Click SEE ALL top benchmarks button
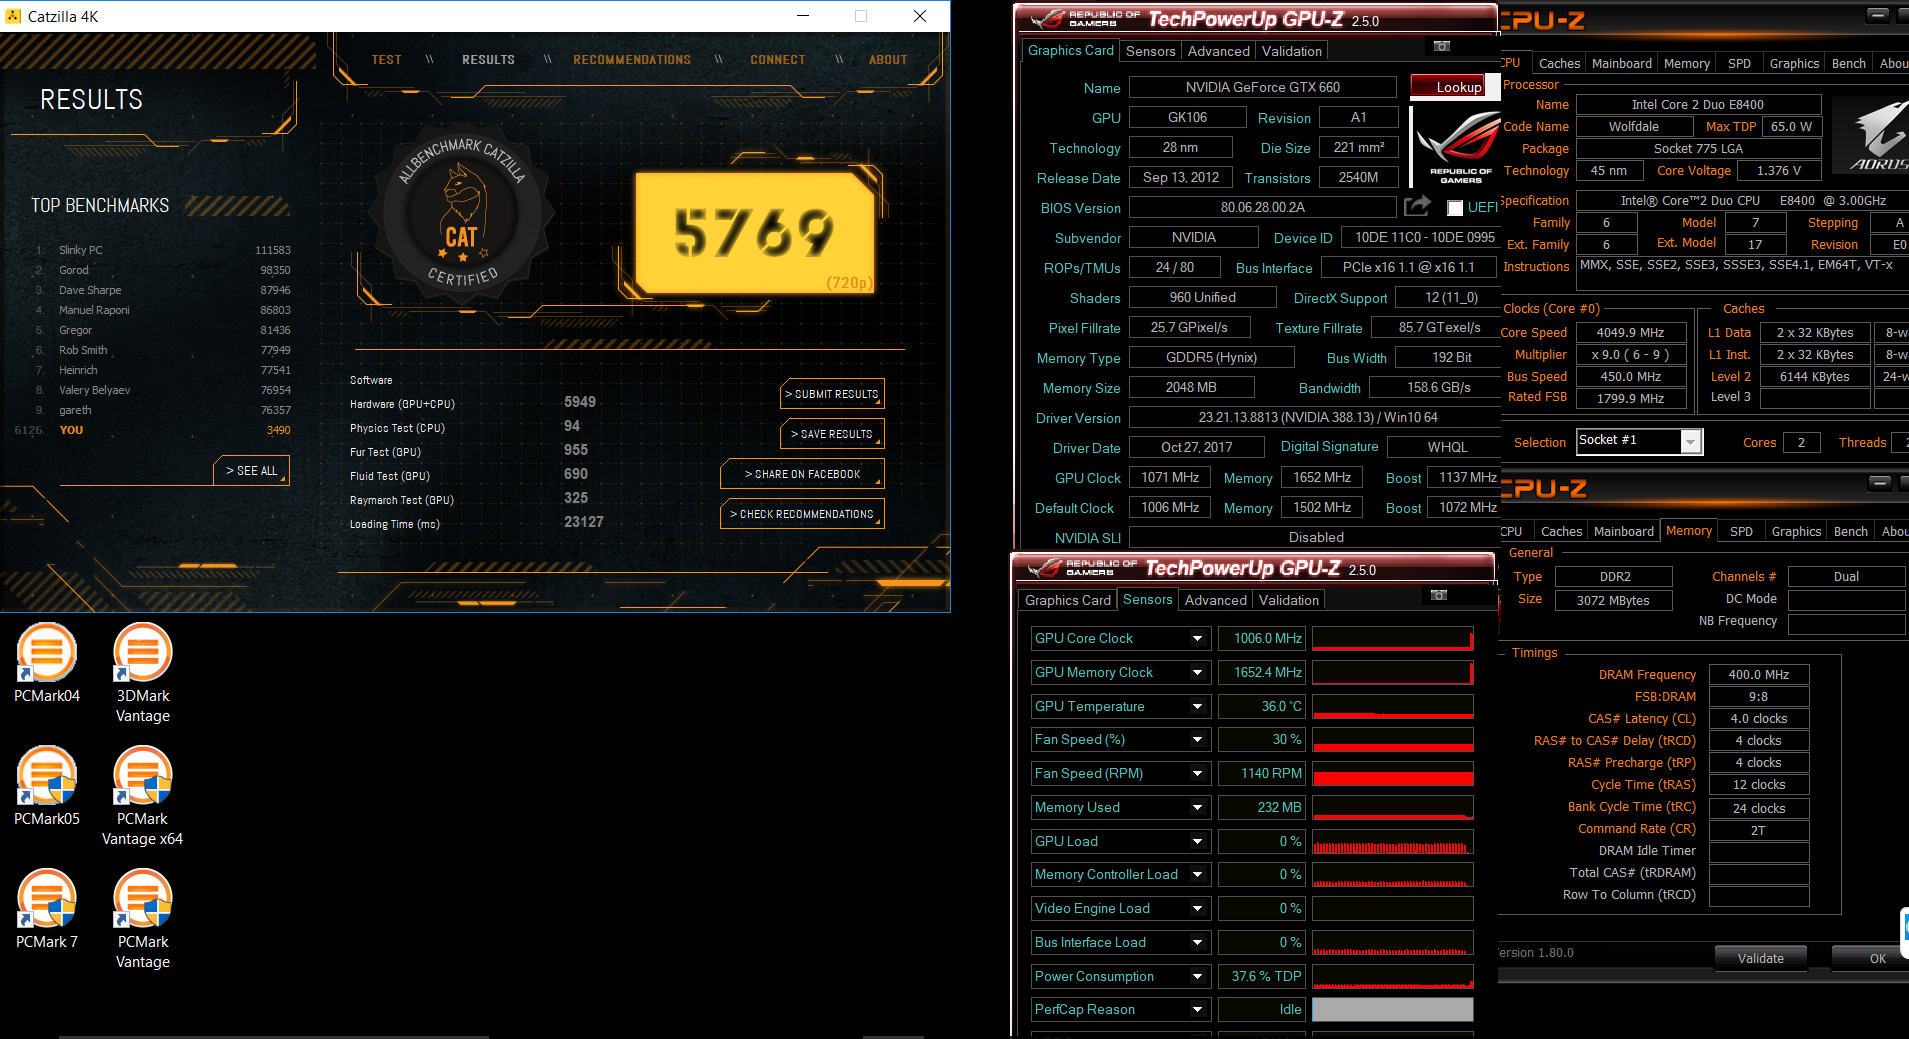The width and height of the screenshot is (1909, 1039). (x=251, y=470)
